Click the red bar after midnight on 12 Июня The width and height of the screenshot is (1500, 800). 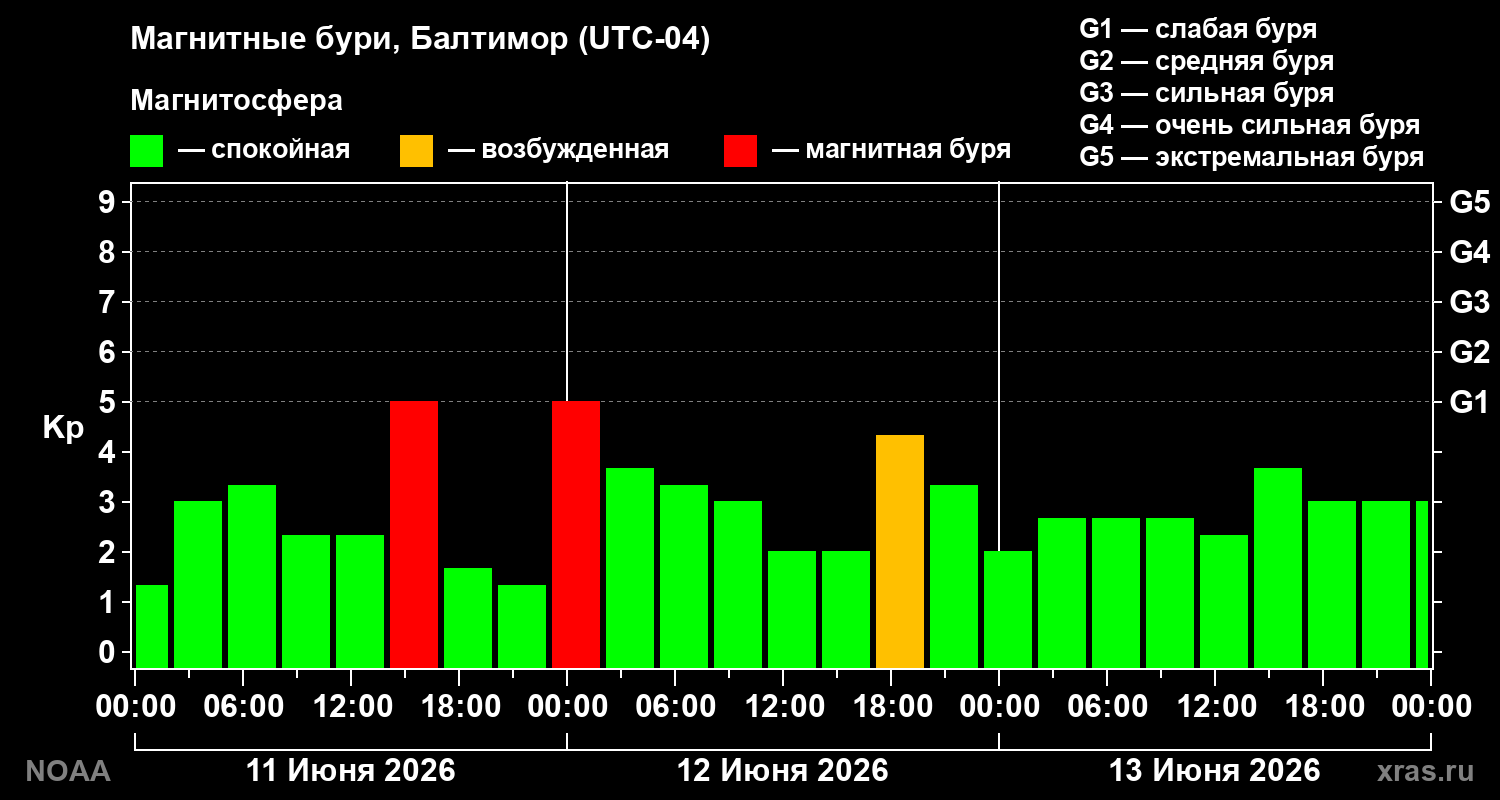click(576, 534)
